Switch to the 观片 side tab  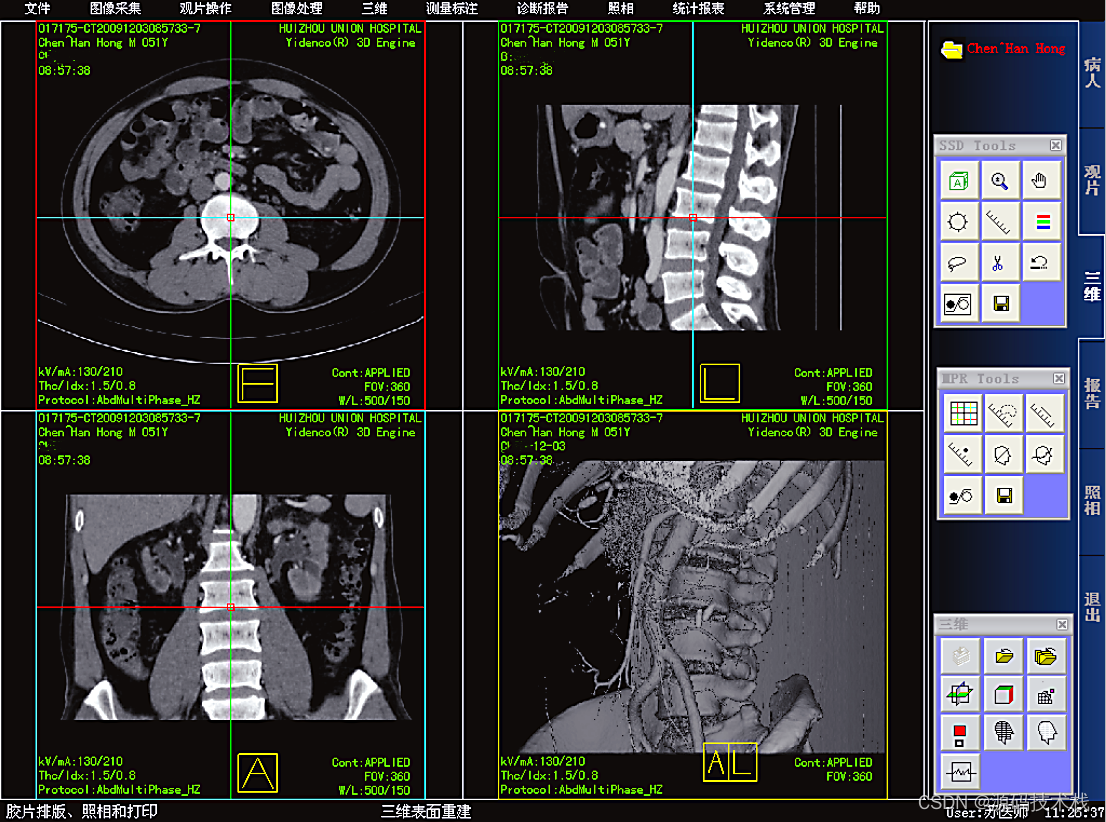1092,181
